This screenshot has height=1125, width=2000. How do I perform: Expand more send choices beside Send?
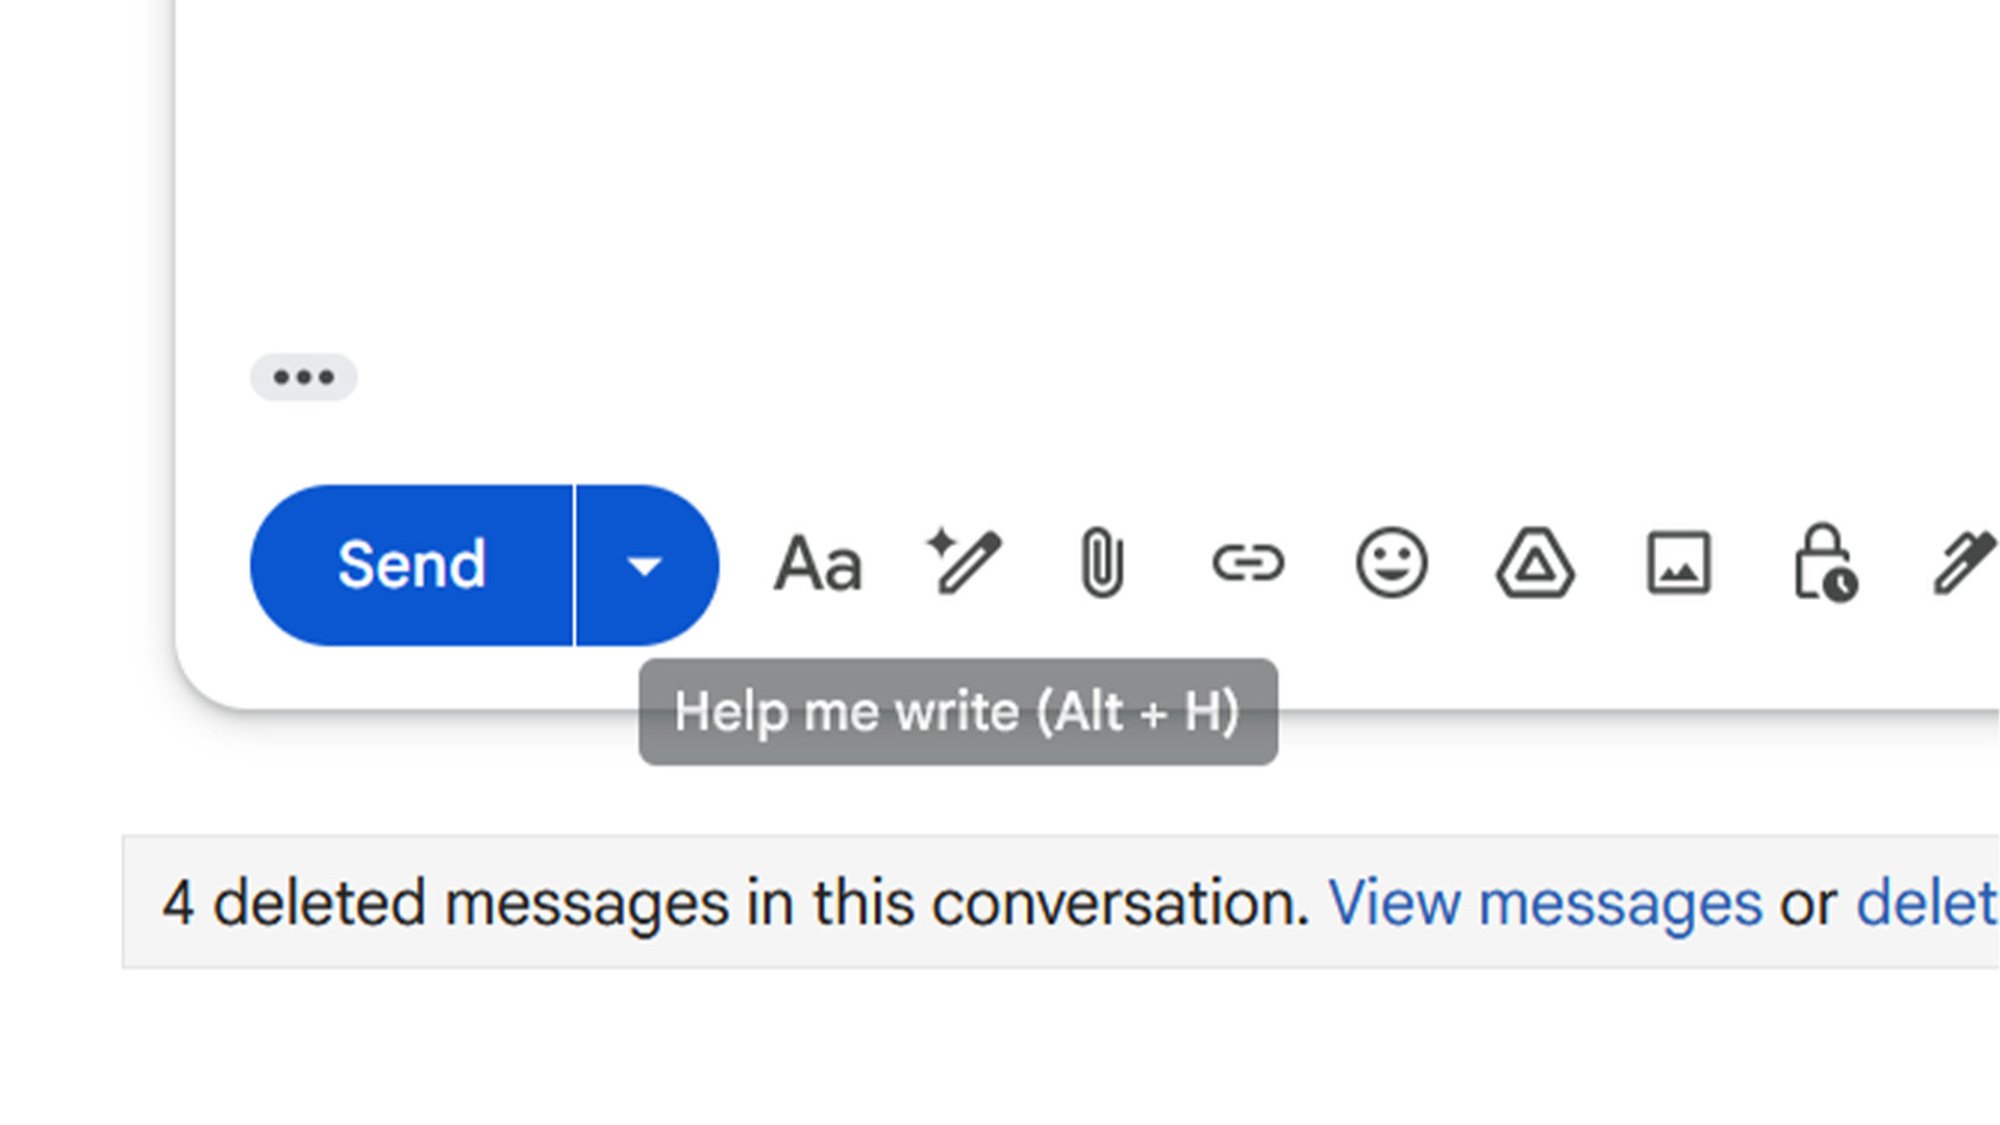(x=644, y=565)
